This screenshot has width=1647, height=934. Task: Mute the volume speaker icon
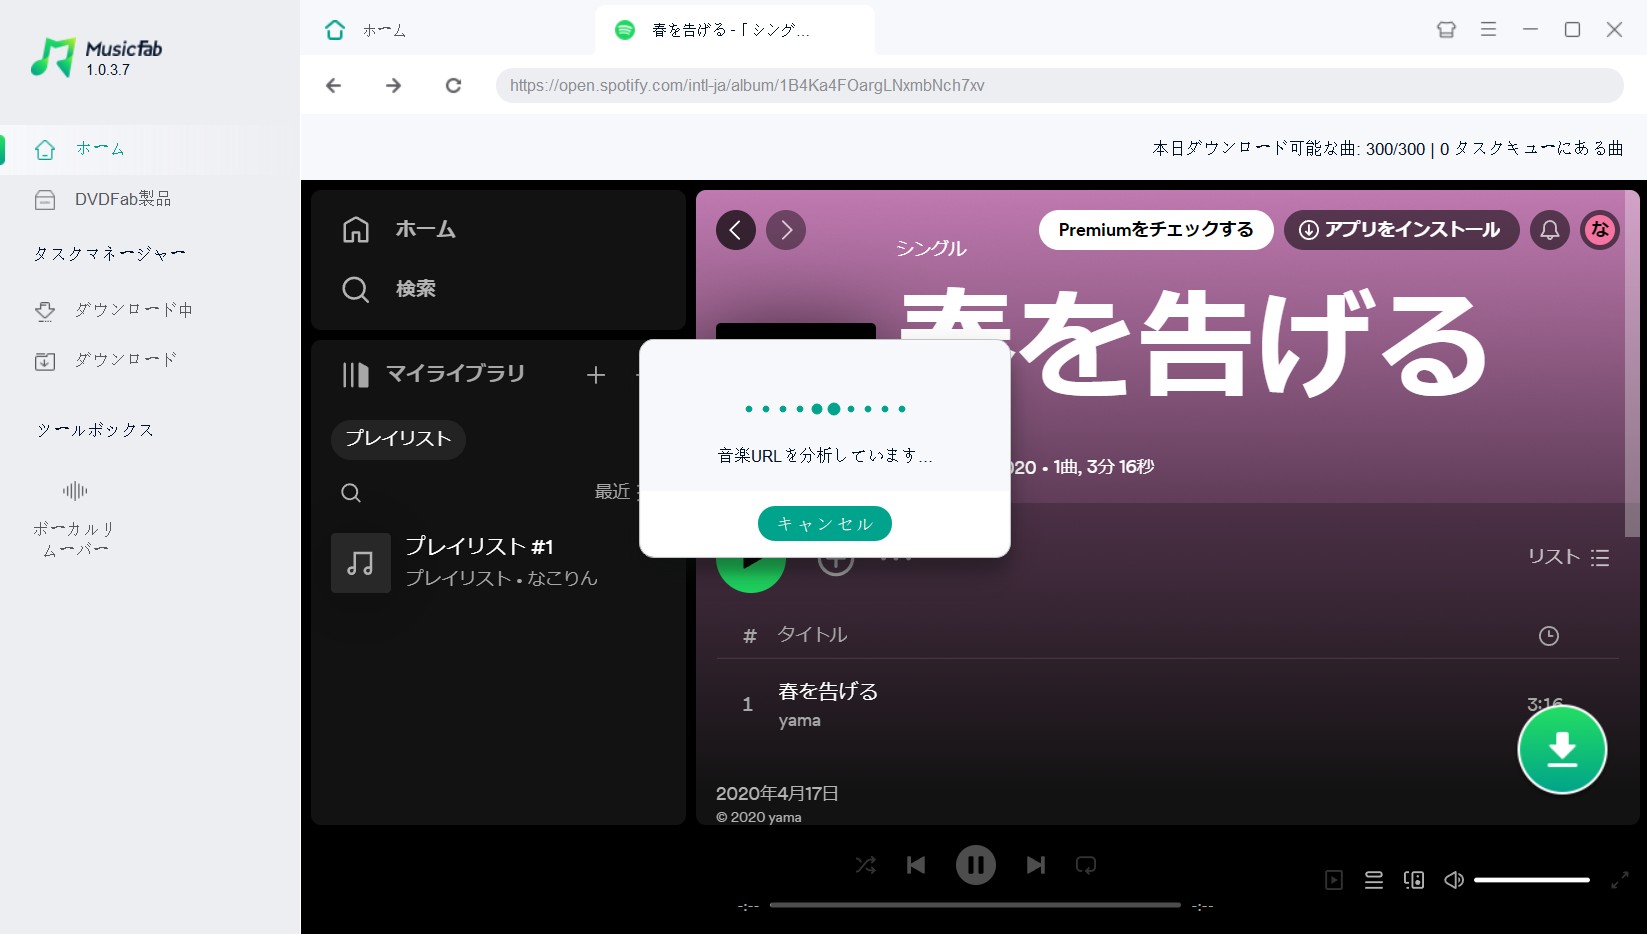[1454, 880]
